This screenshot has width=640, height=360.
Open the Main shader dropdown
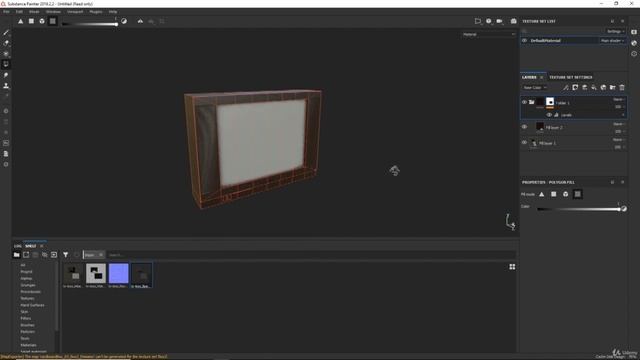612,41
